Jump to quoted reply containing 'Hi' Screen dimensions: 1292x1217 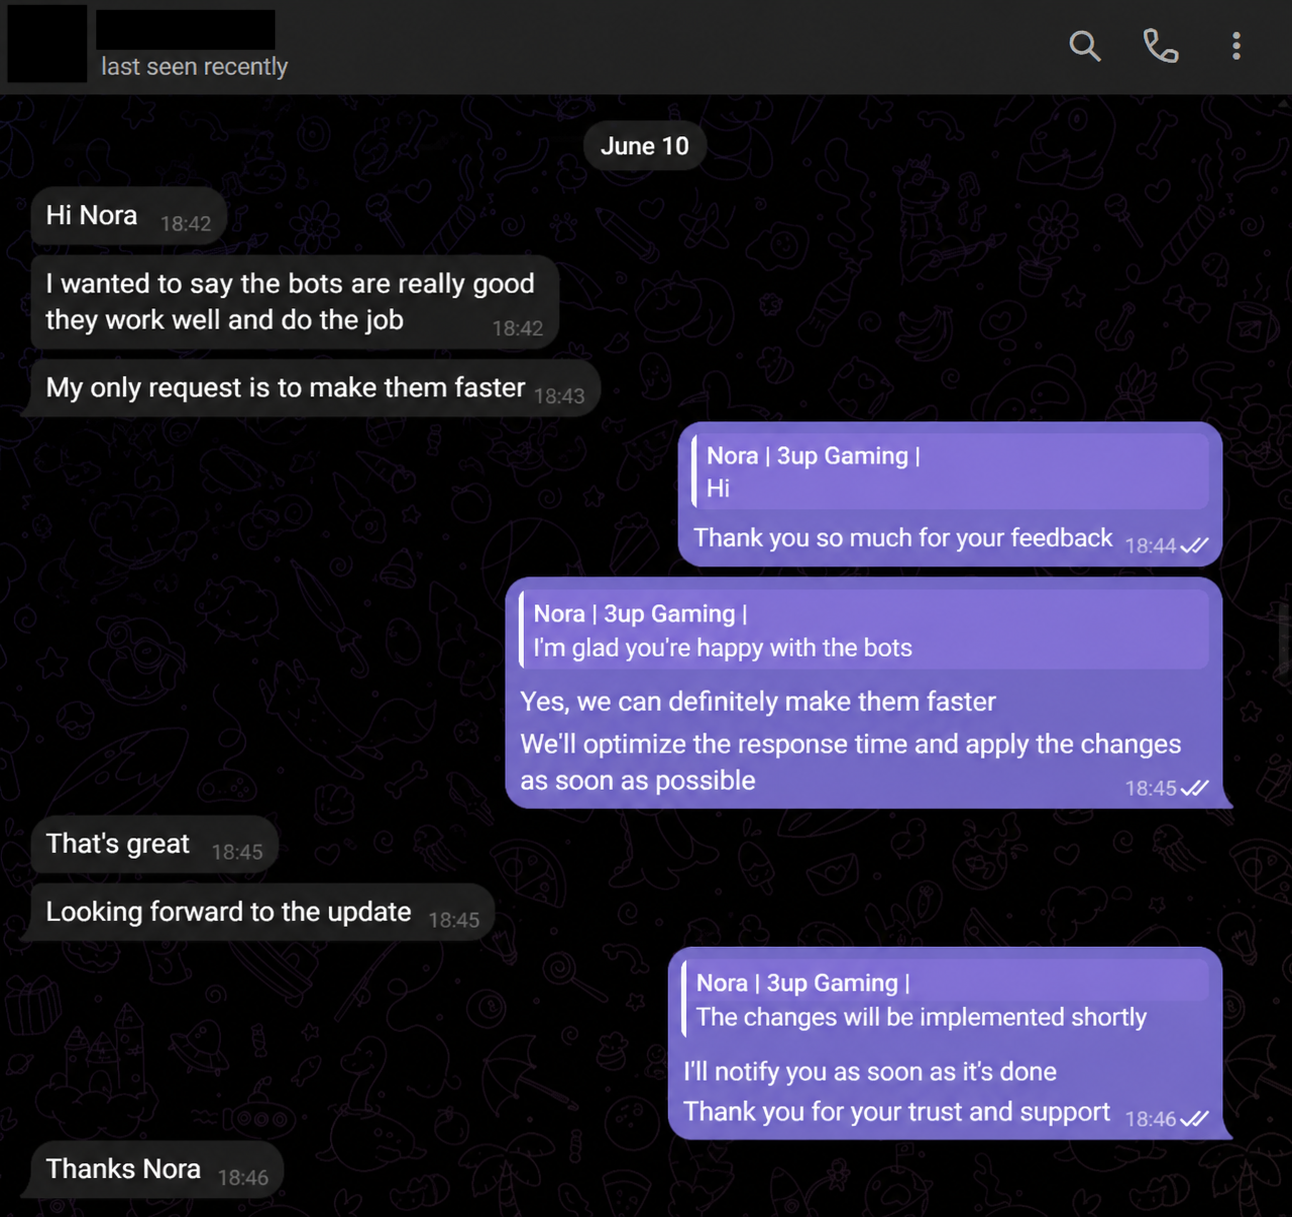coord(950,471)
